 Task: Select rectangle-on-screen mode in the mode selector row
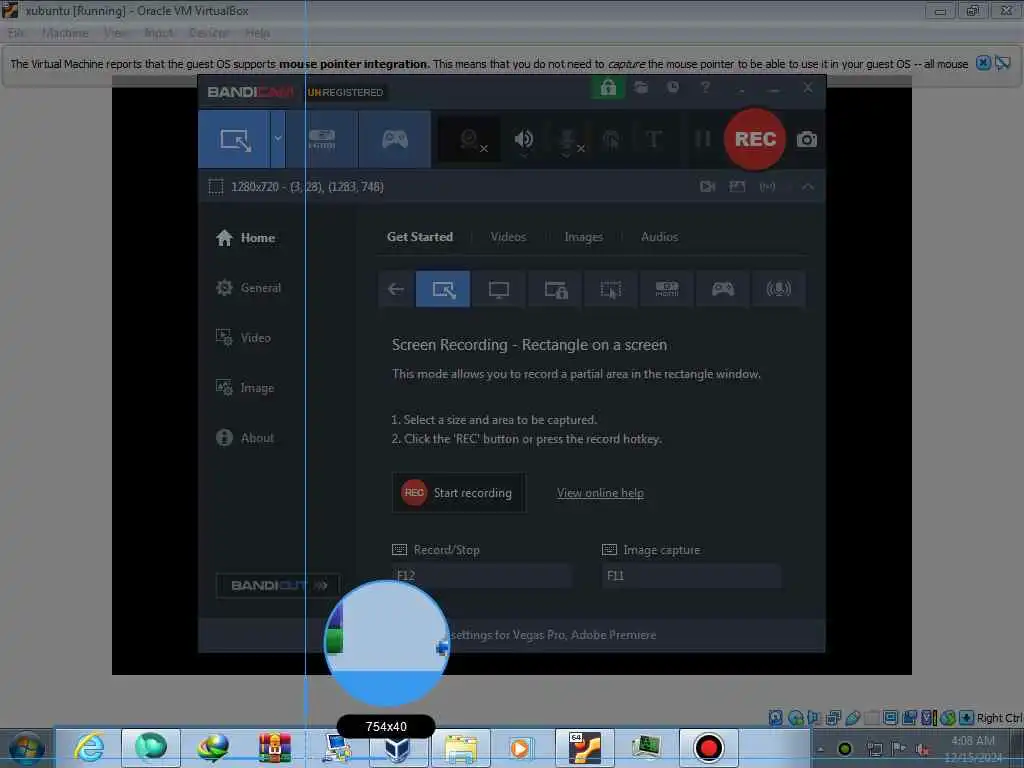pos(443,289)
